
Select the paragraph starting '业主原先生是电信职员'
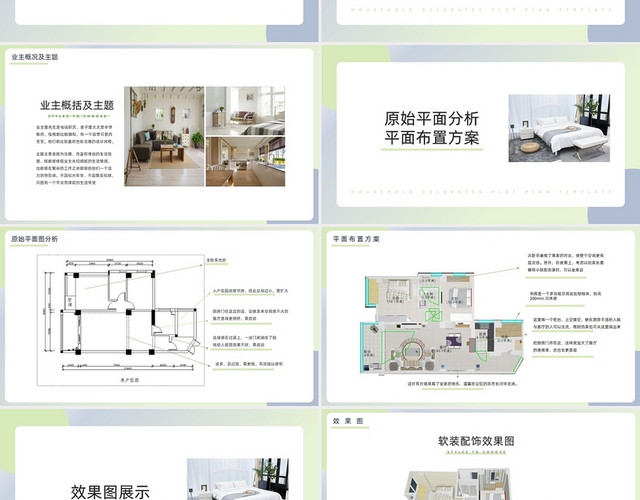tap(75, 135)
